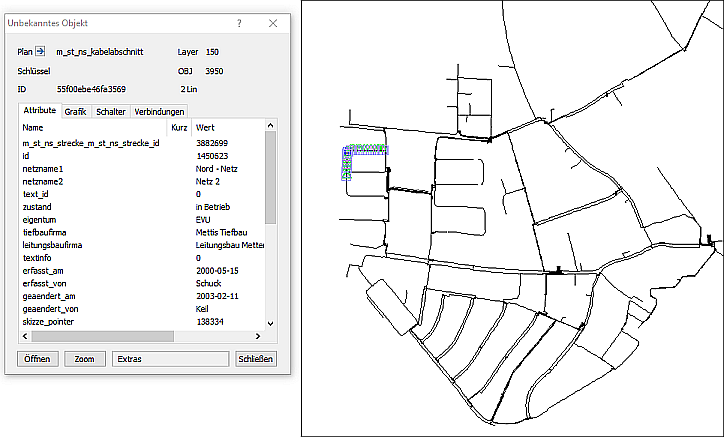
Task: Open the Schalter tab
Action: 110,112
